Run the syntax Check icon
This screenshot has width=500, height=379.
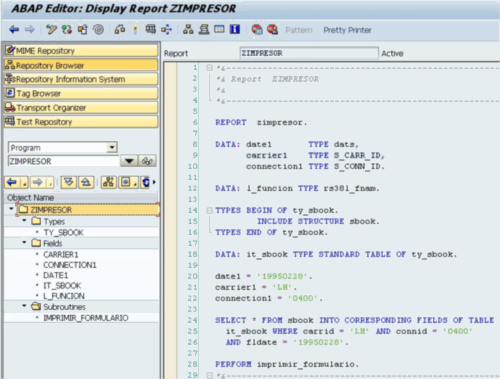(x=120, y=30)
